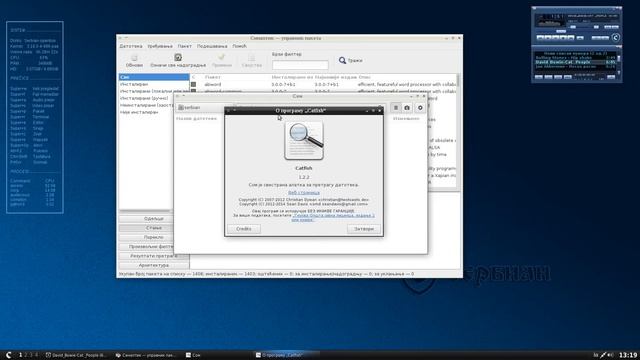The image size is (640, 360).
Task: Click the Стање filter button
Action: pyautogui.click(x=154, y=228)
